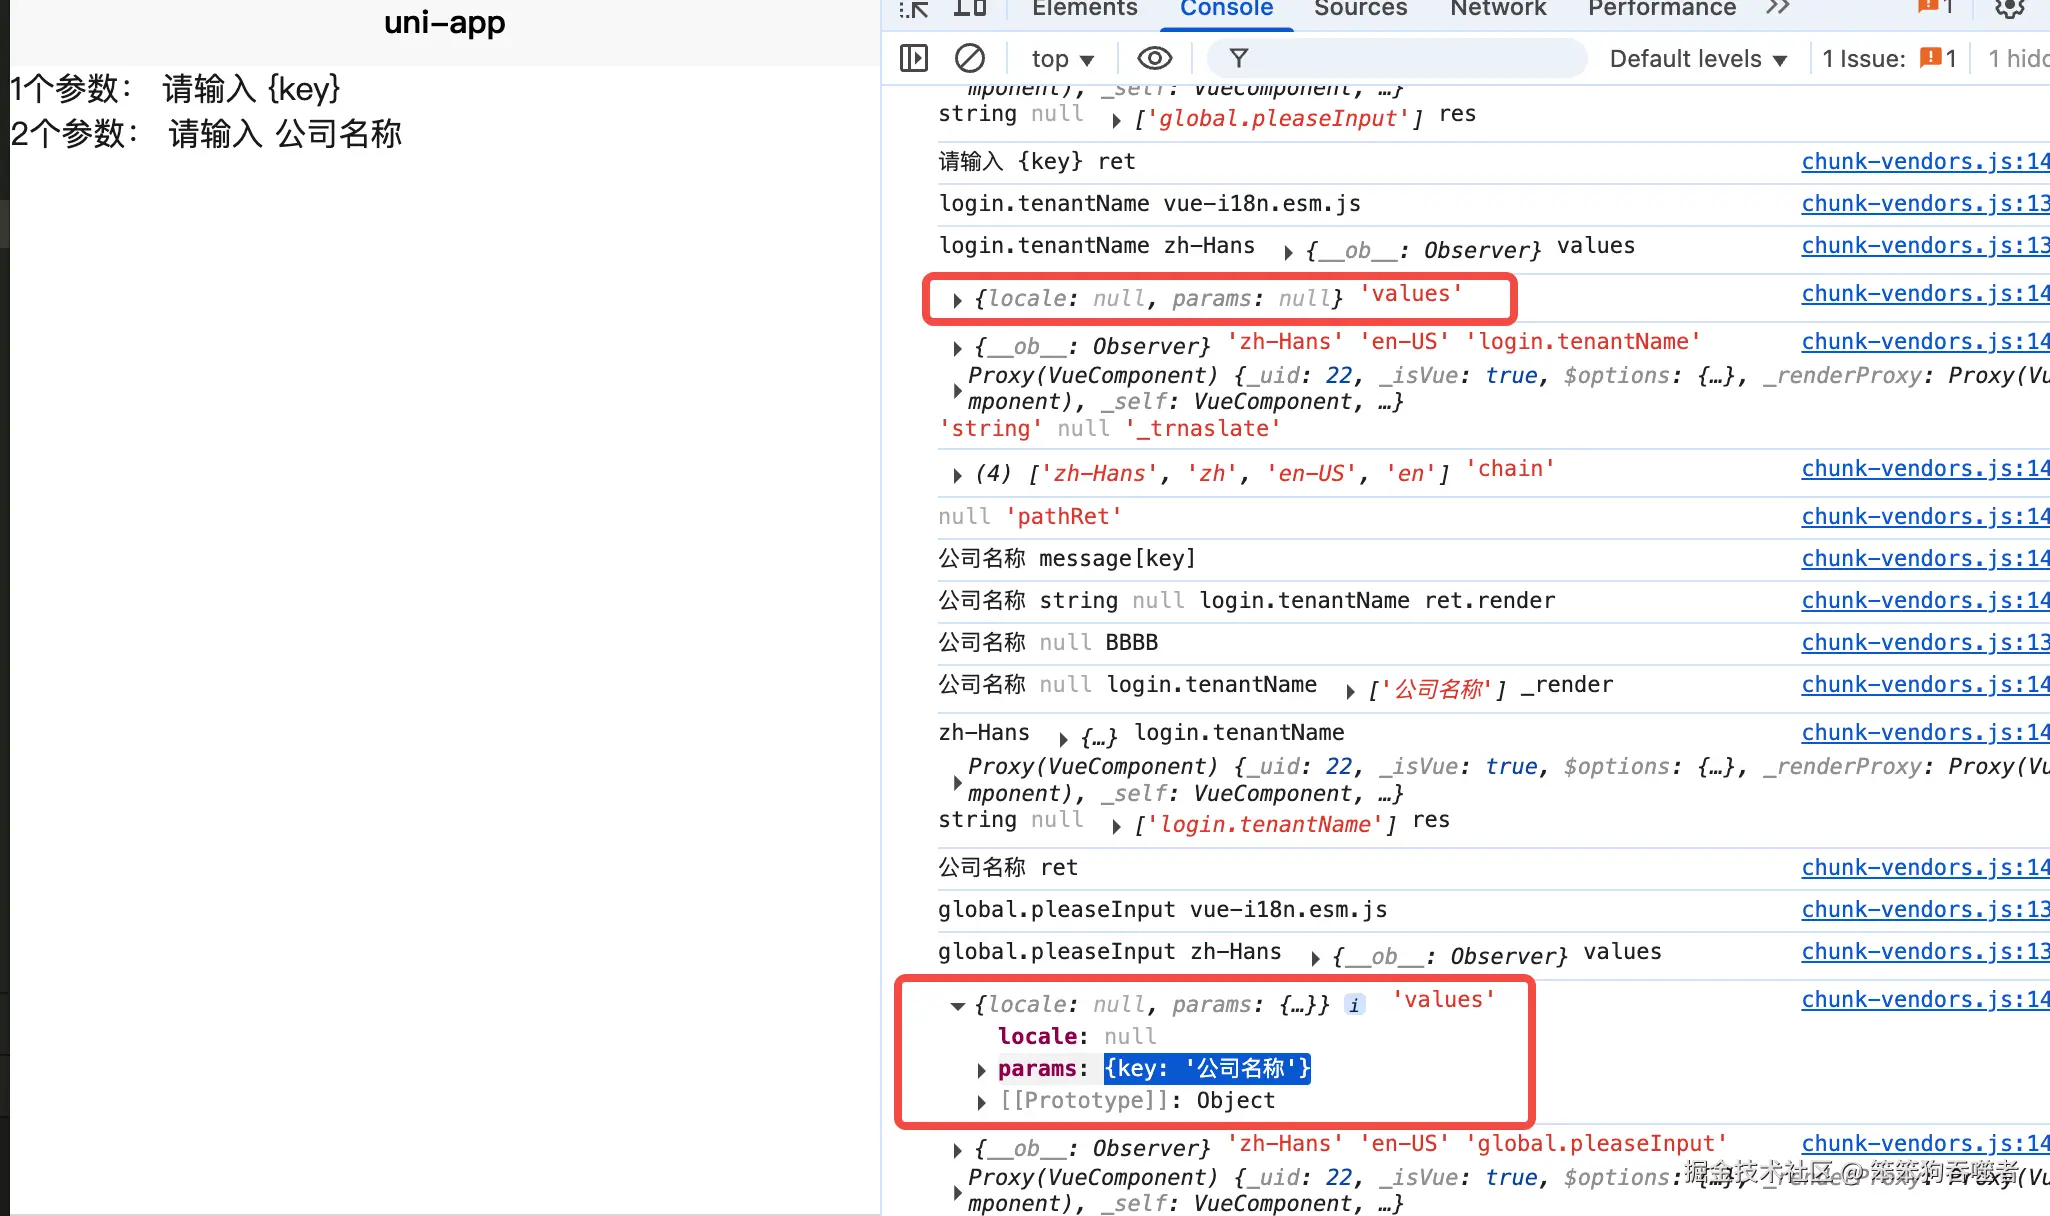Image resolution: width=2050 pixels, height=1216 pixels.
Task: Show more DevTools tabs chevron
Action: [x=1776, y=8]
